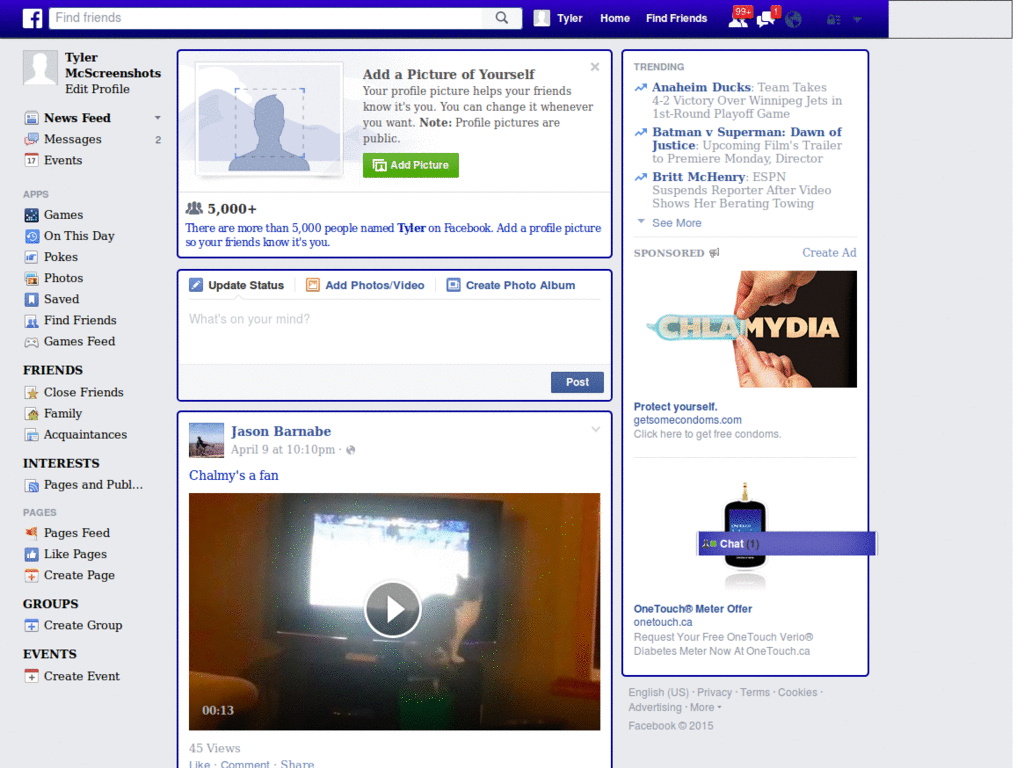Open friend requests icon with 99+ badge
Image resolution: width=1024 pixels, height=768 pixels.
[x=739, y=18]
